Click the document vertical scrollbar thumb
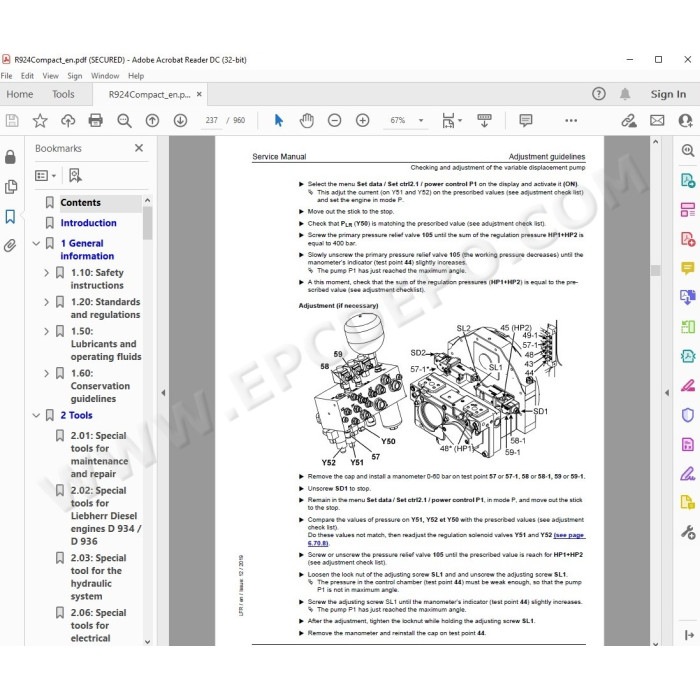This screenshot has width=700, height=700. point(655,271)
